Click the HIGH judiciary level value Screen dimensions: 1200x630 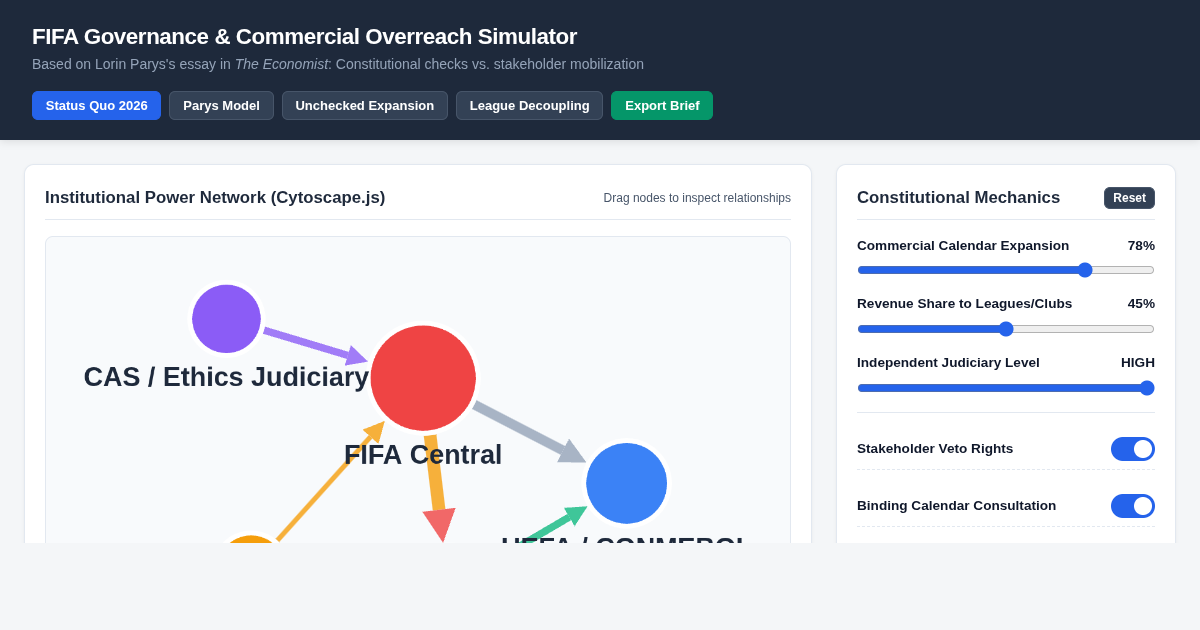pos(1138,363)
